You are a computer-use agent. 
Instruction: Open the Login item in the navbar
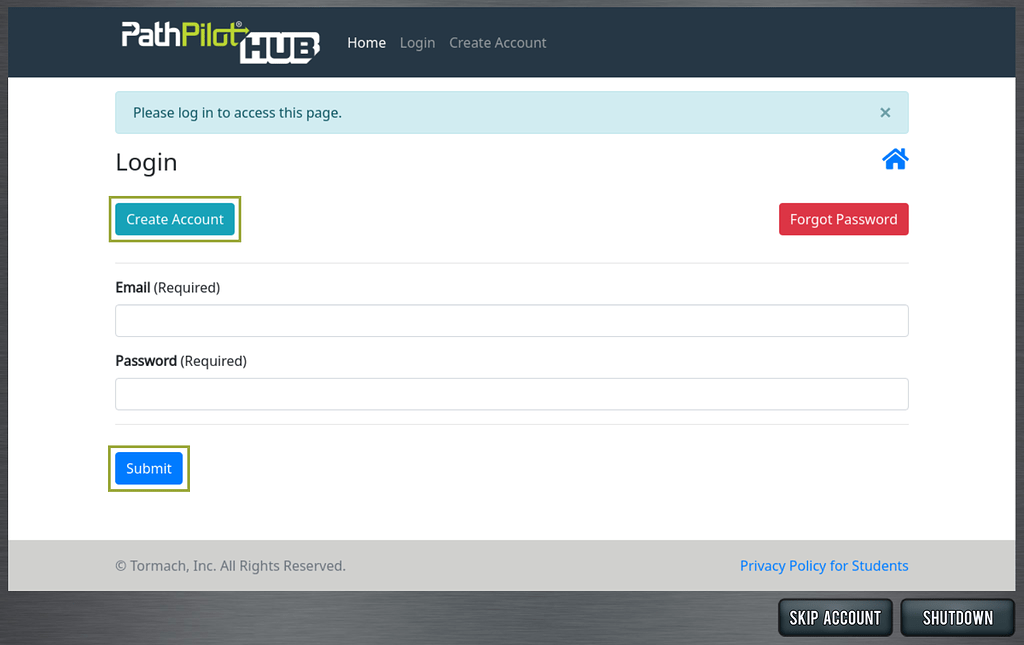(x=417, y=42)
